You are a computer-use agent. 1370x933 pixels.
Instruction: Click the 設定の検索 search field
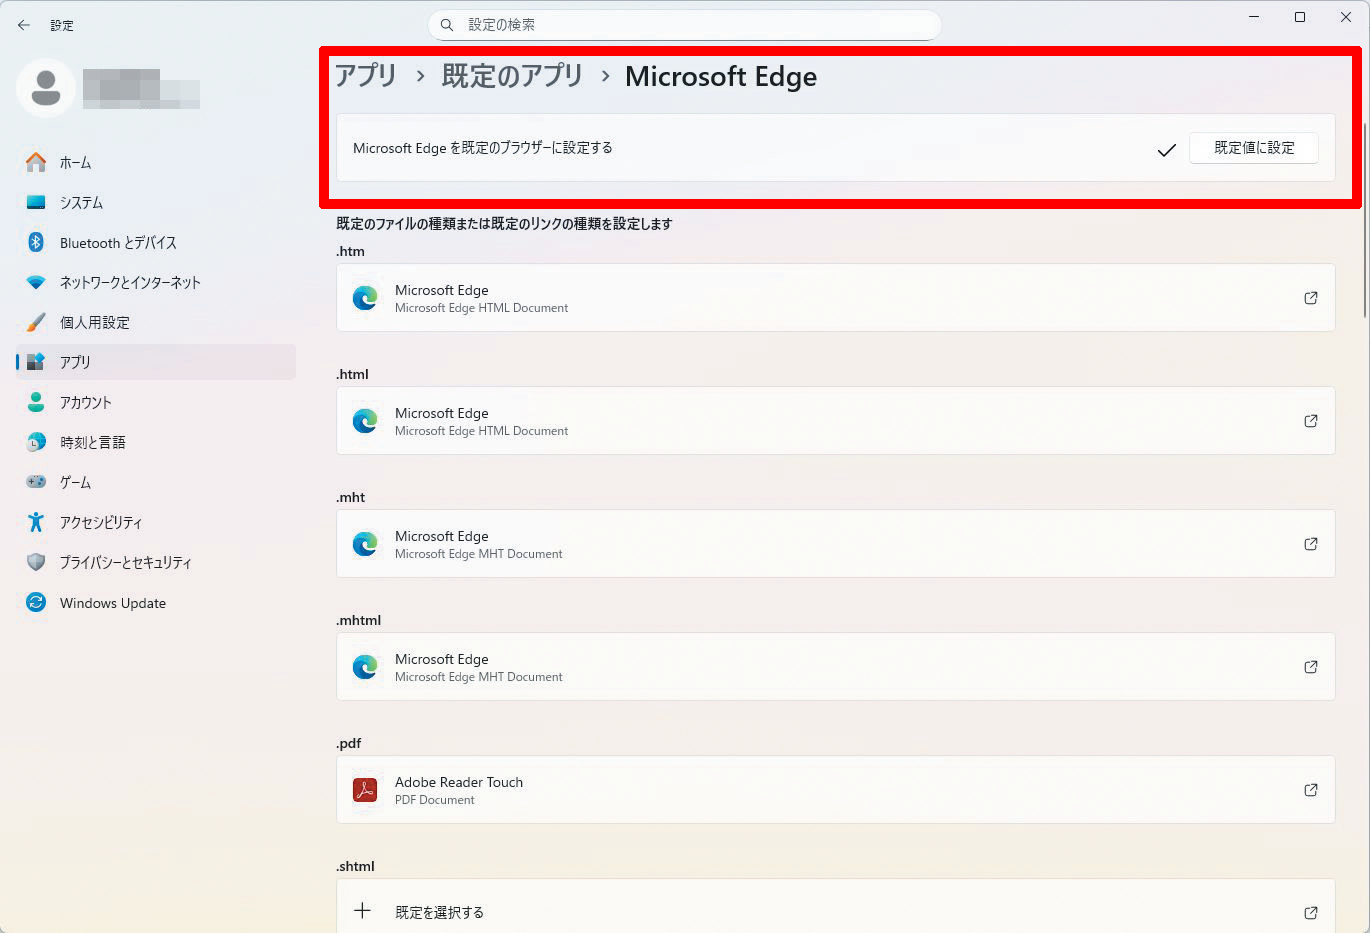(685, 25)
